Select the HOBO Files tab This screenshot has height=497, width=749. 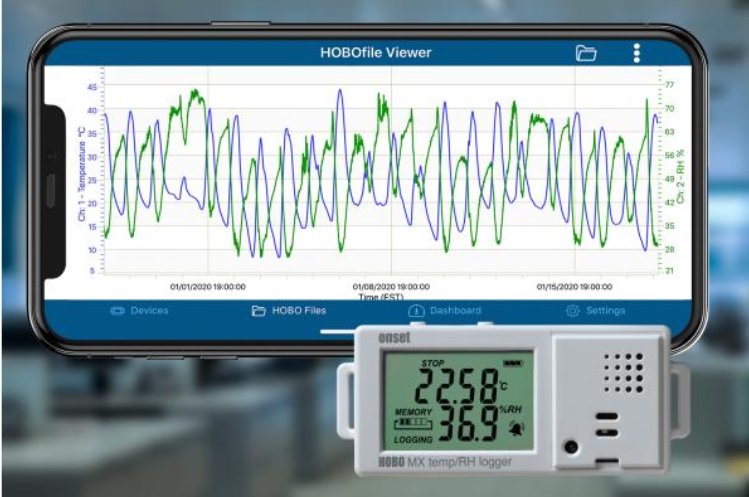[x=288, y=311]
